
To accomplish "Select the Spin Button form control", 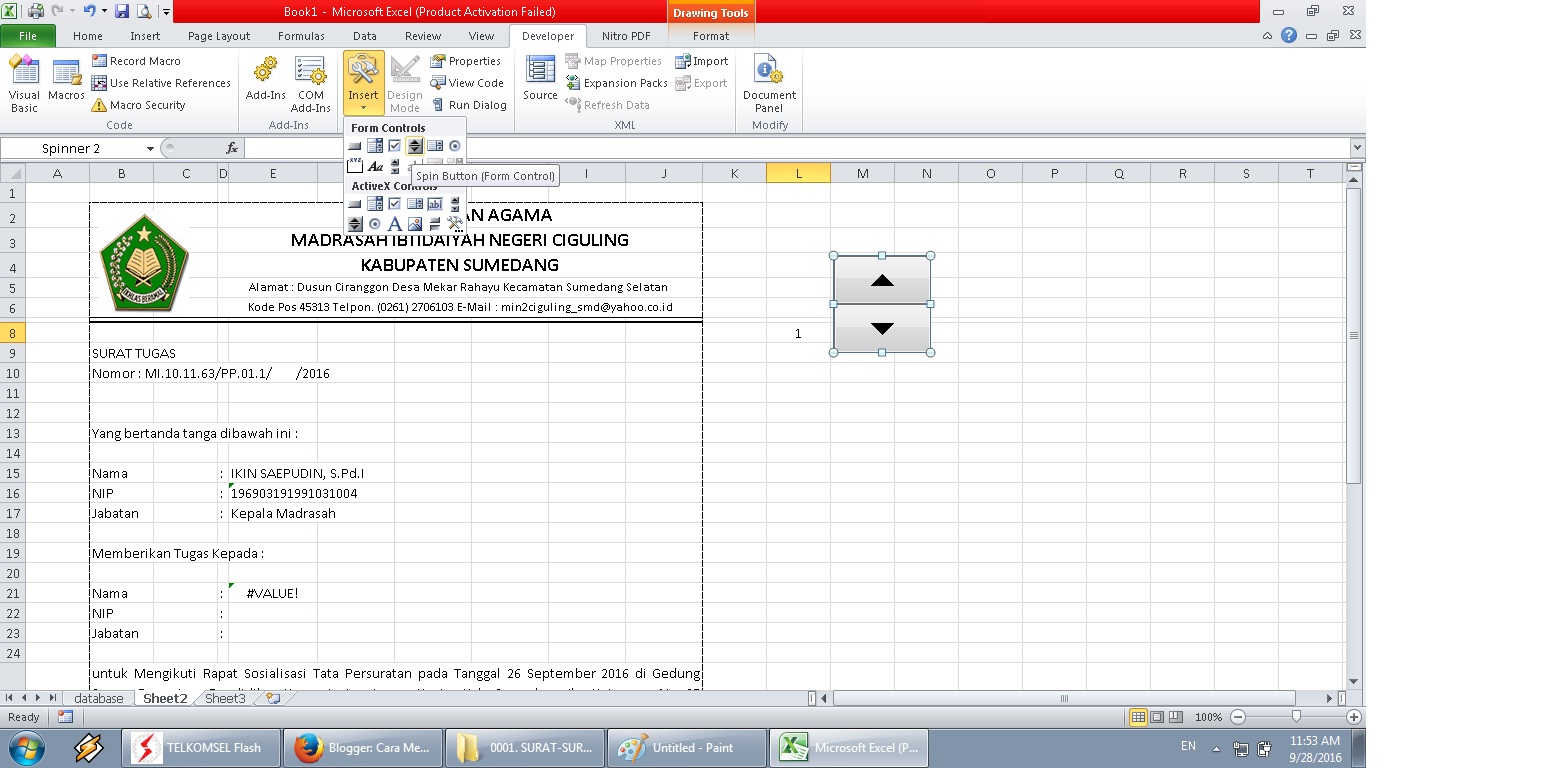I will (414, 145).
